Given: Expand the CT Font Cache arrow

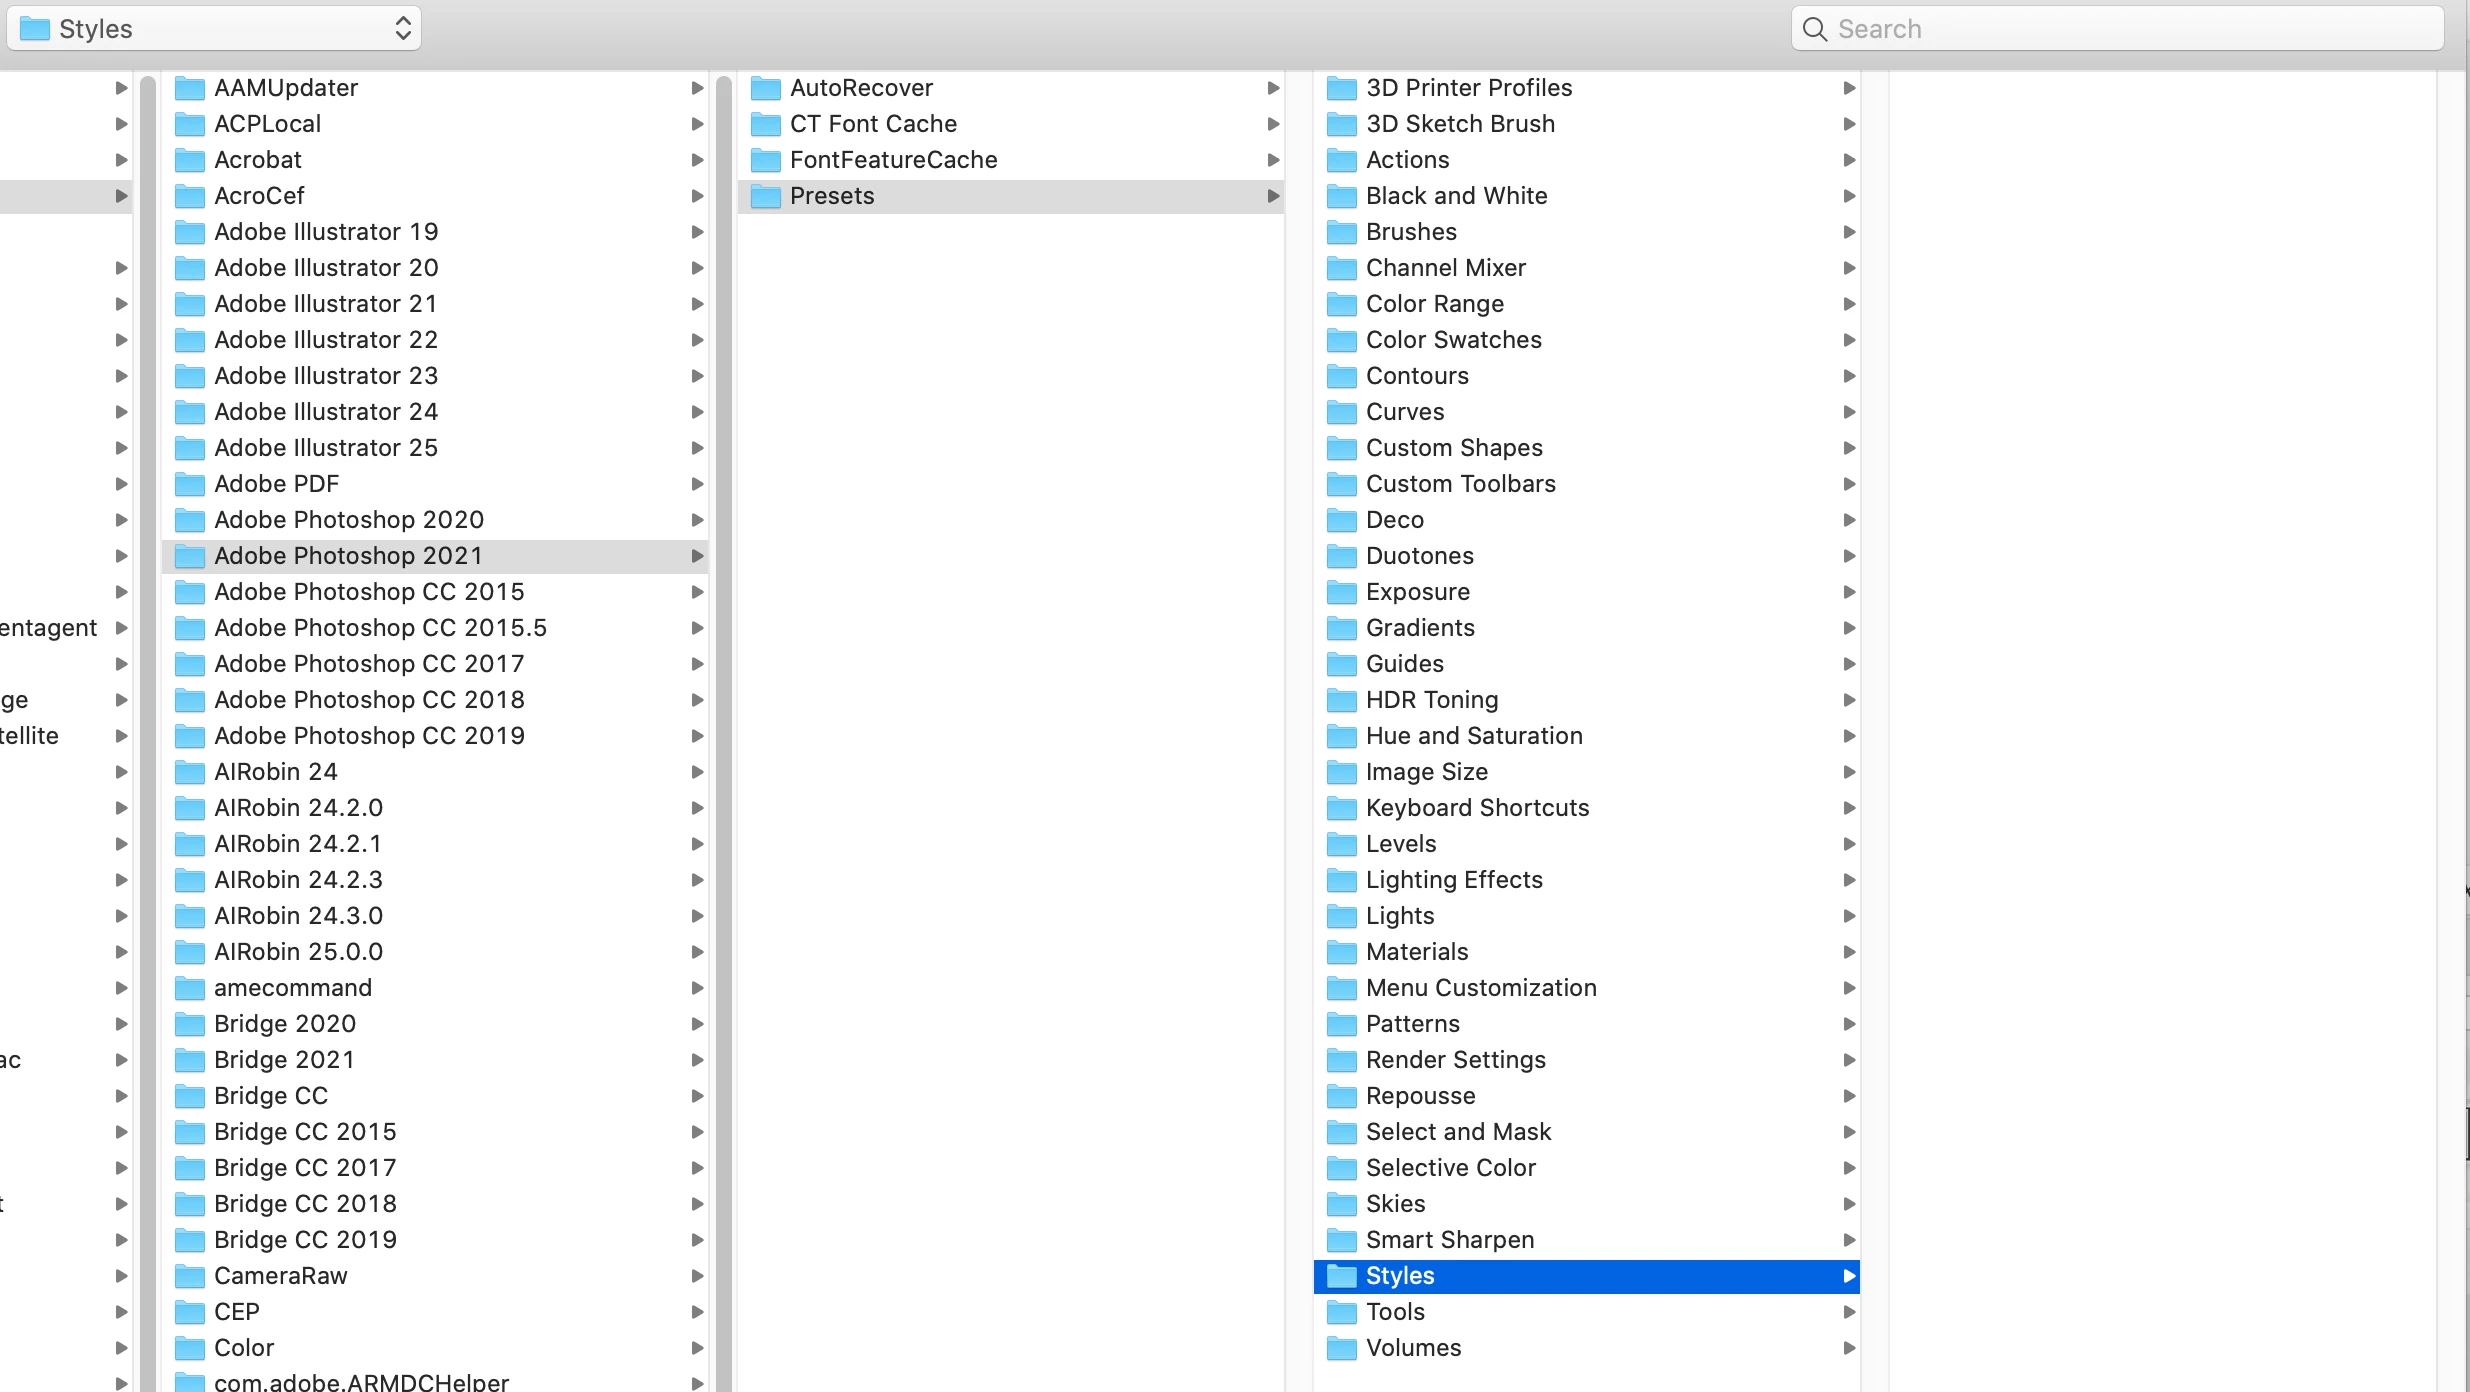Looking at the screenshot, I should [1273, 124].
